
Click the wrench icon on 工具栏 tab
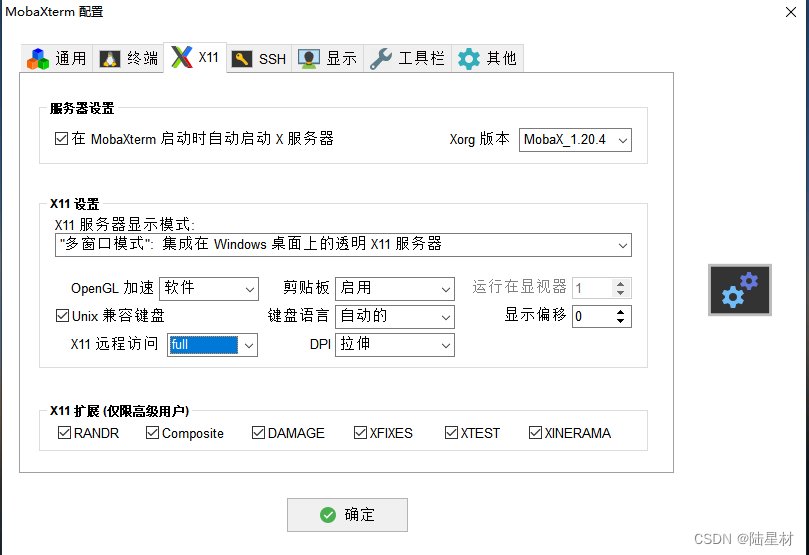(x=381, y=59)
